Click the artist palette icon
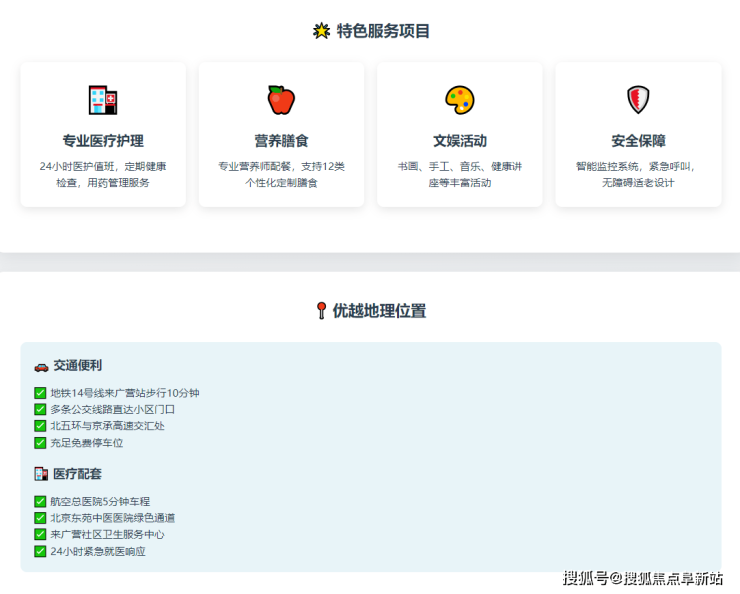The height and width of the screenshot is (594, 740). point(459,100)
